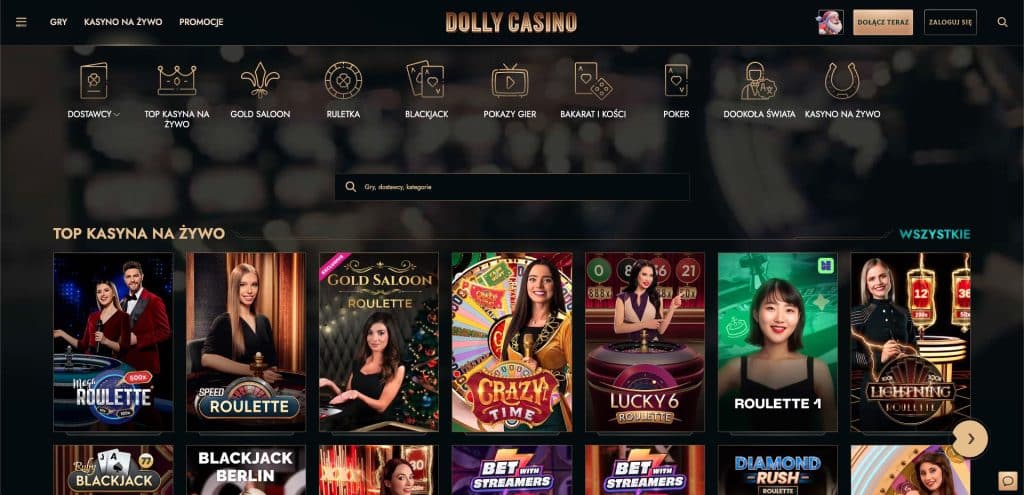This screenshot has width=1024, height=495.
Task: Open Kasyno na Żywo horseshoe icon
Action: point(842,80)
